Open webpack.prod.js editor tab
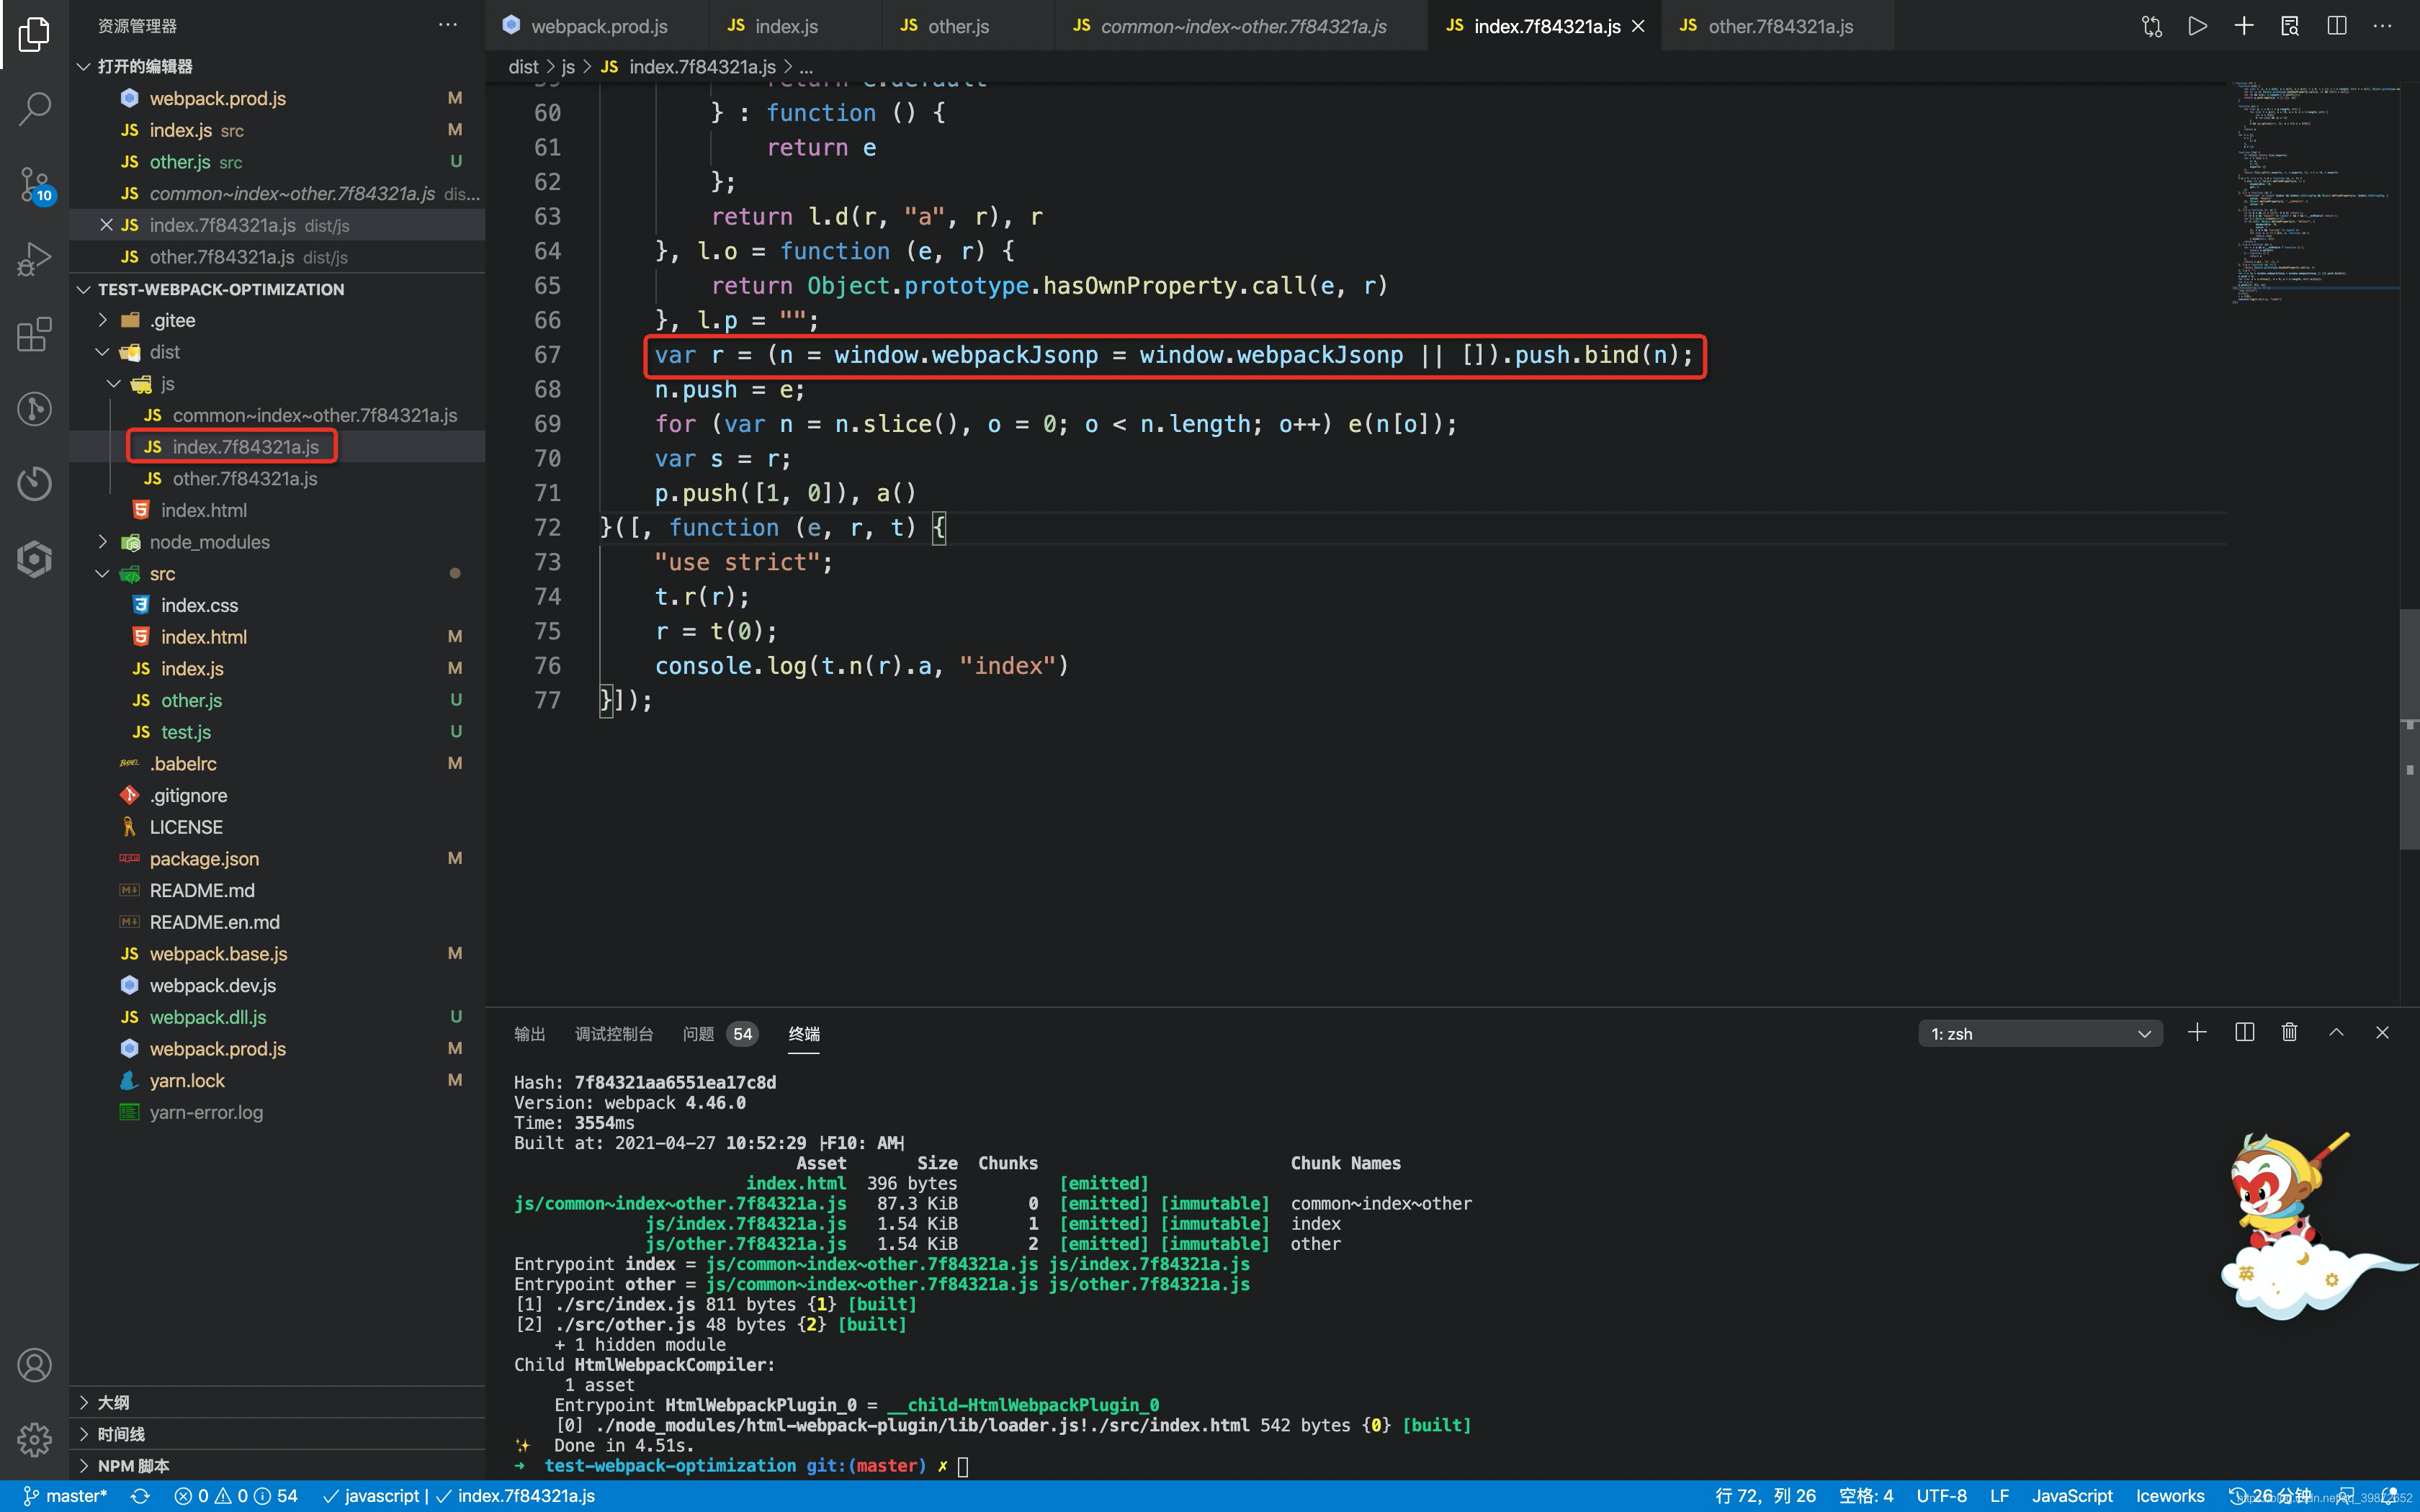The height and width of the screenshot is (1512, 2420). [592, 26]
